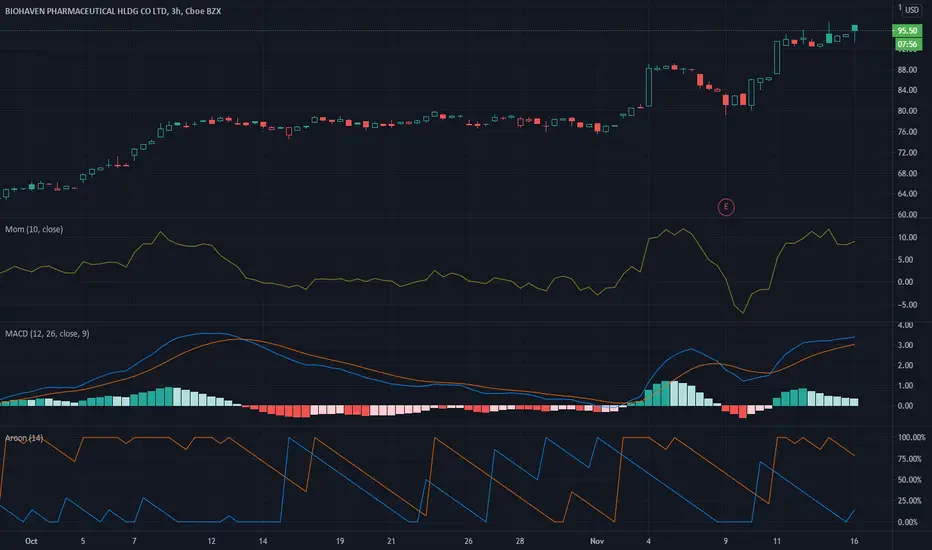Click the 4.00 MACD scale value

tap(905, 325)
